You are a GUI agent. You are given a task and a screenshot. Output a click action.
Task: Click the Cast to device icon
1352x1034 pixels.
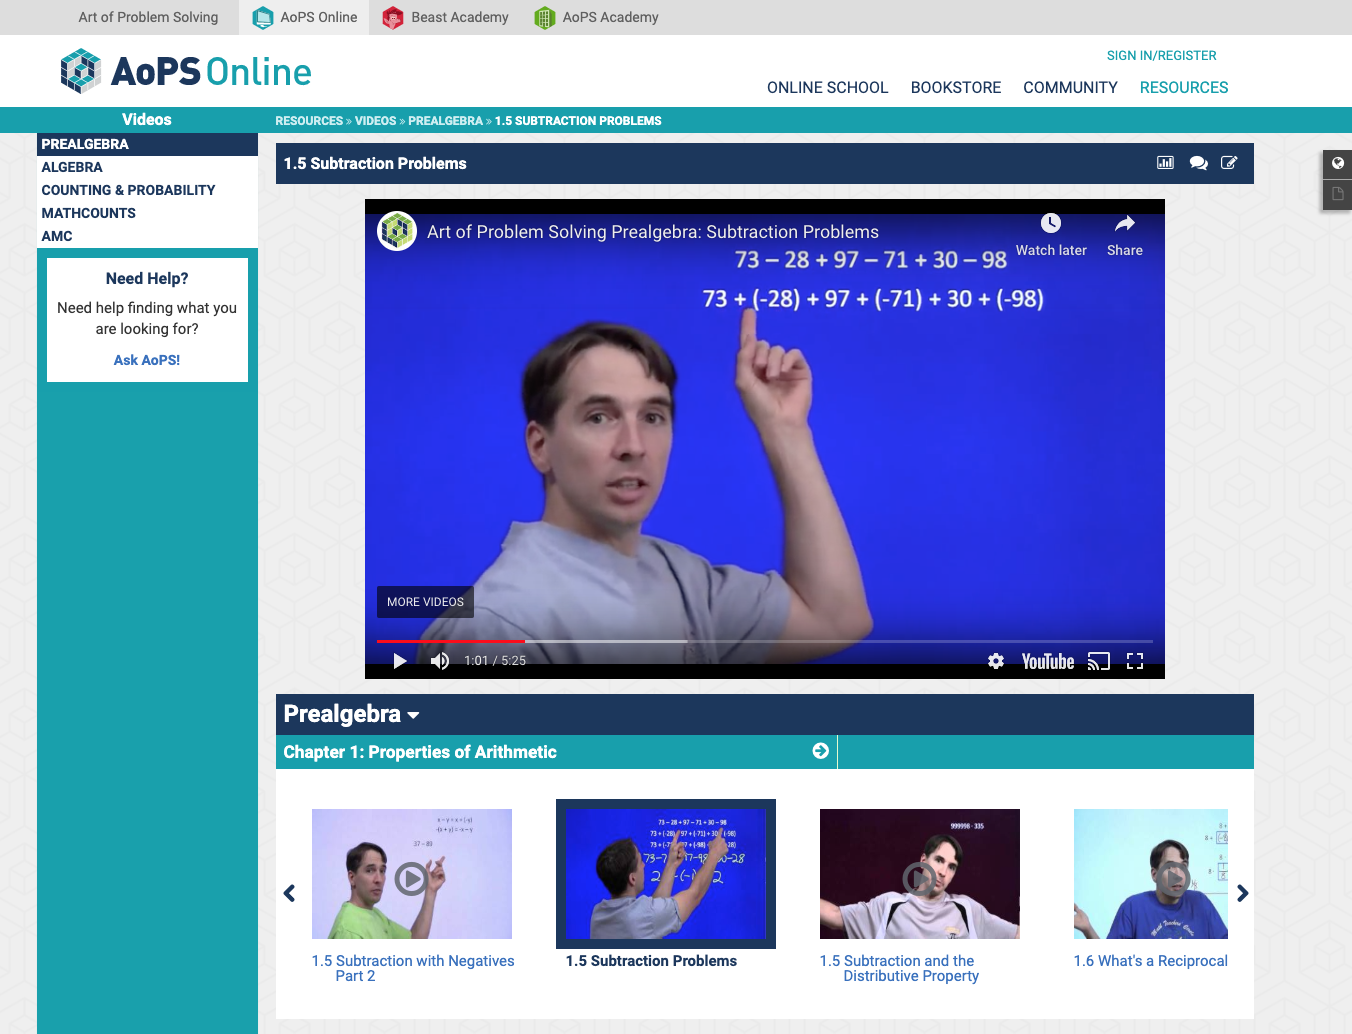tap(1098, 661)
